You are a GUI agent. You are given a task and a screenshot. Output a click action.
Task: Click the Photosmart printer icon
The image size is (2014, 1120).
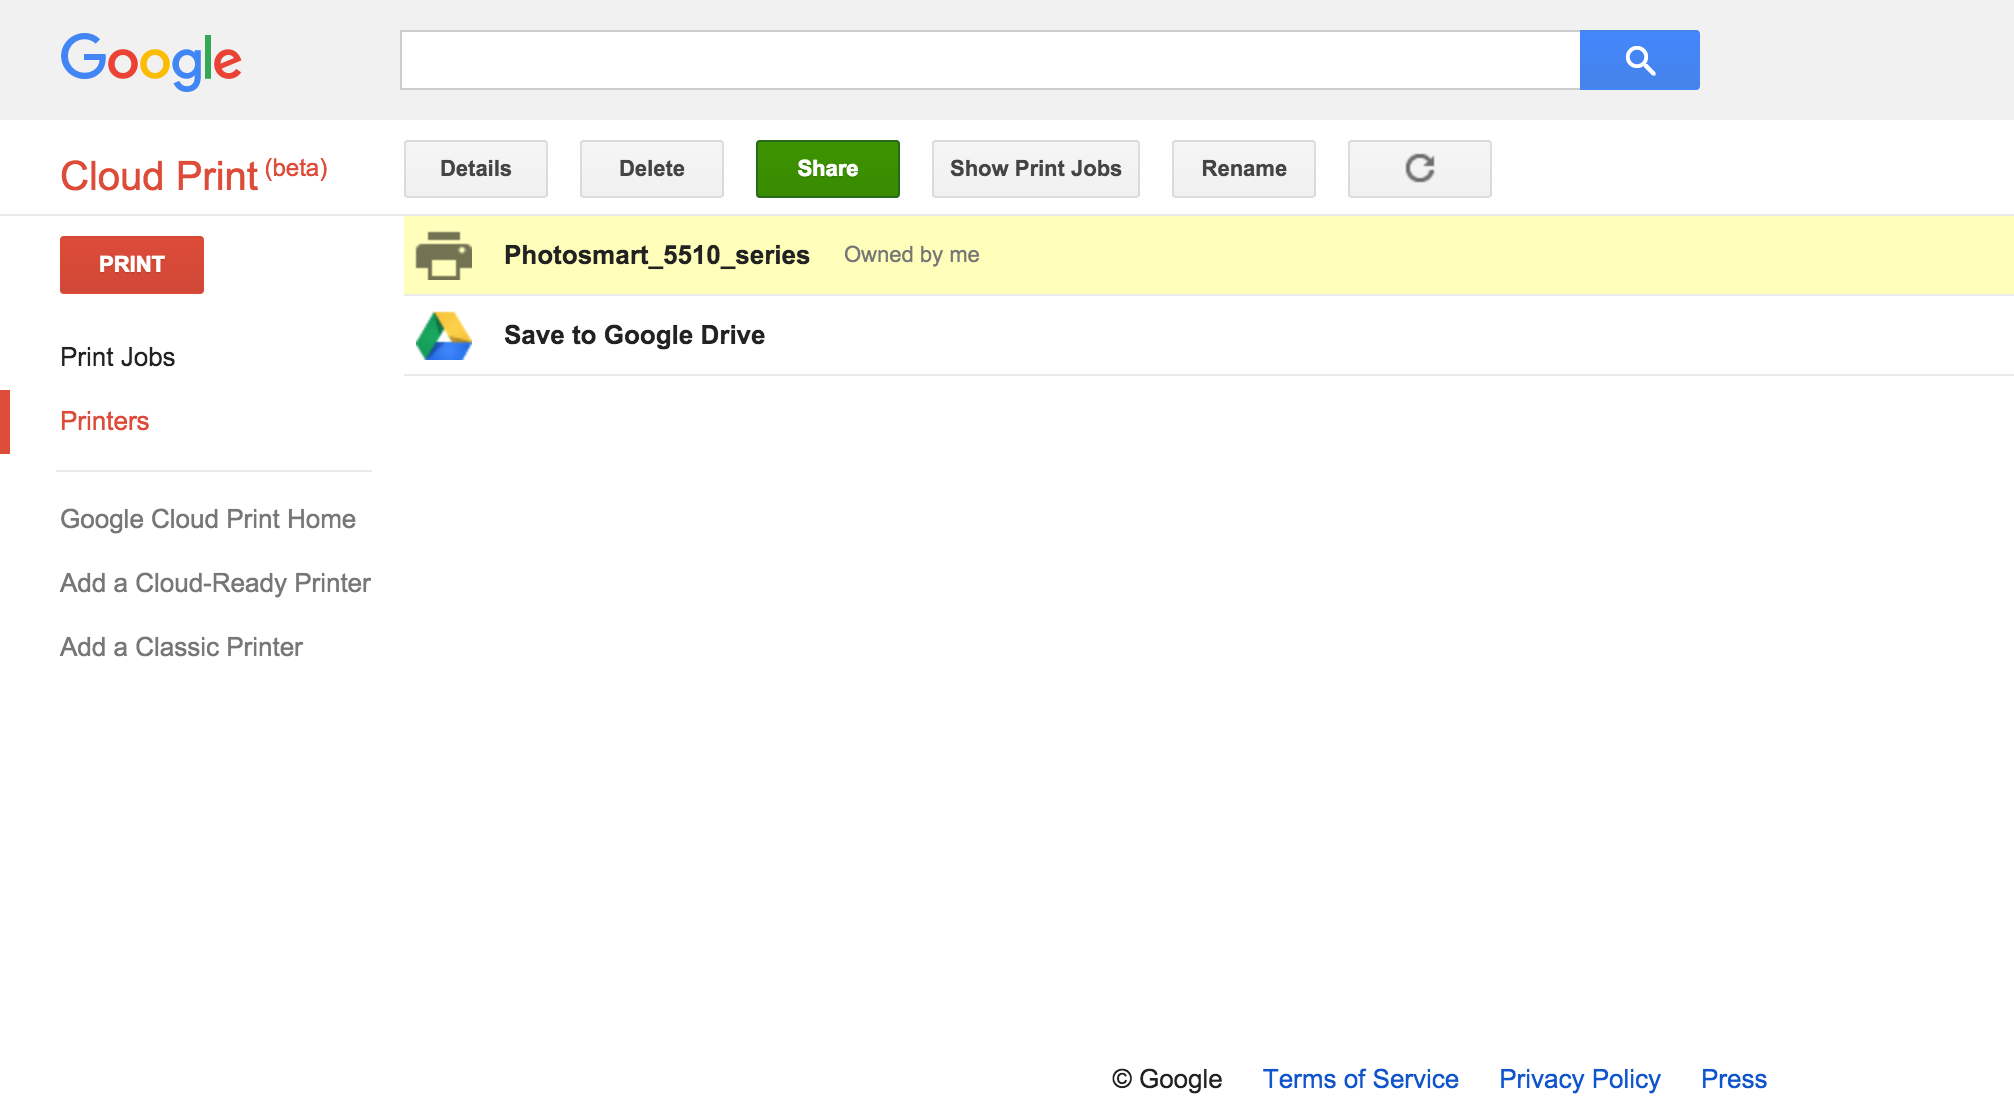[443, 255]
